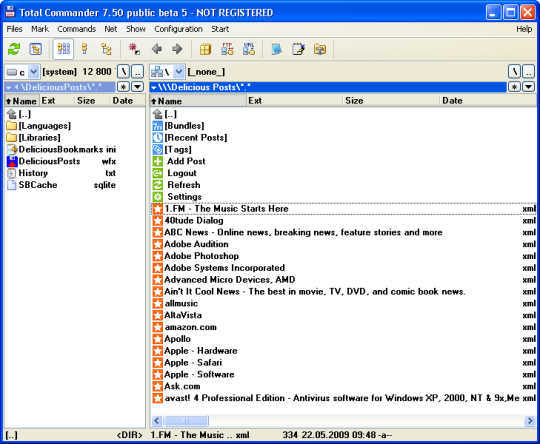Screen dimensions: 540x444
Task: Select the Ask.com bookmark star icon
Action: coord(157,386)
